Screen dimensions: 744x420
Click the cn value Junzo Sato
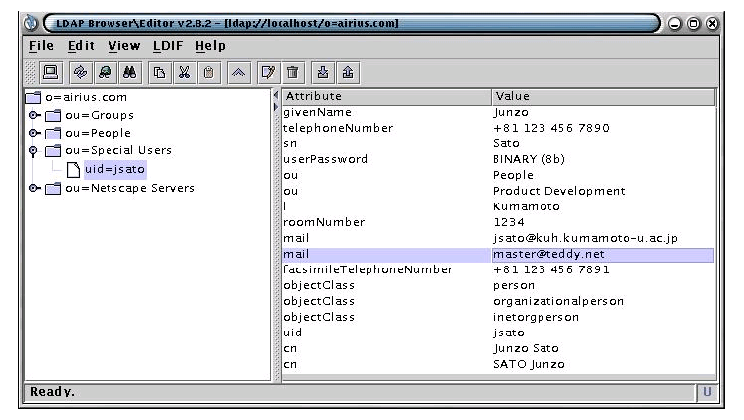click(525, 348)
